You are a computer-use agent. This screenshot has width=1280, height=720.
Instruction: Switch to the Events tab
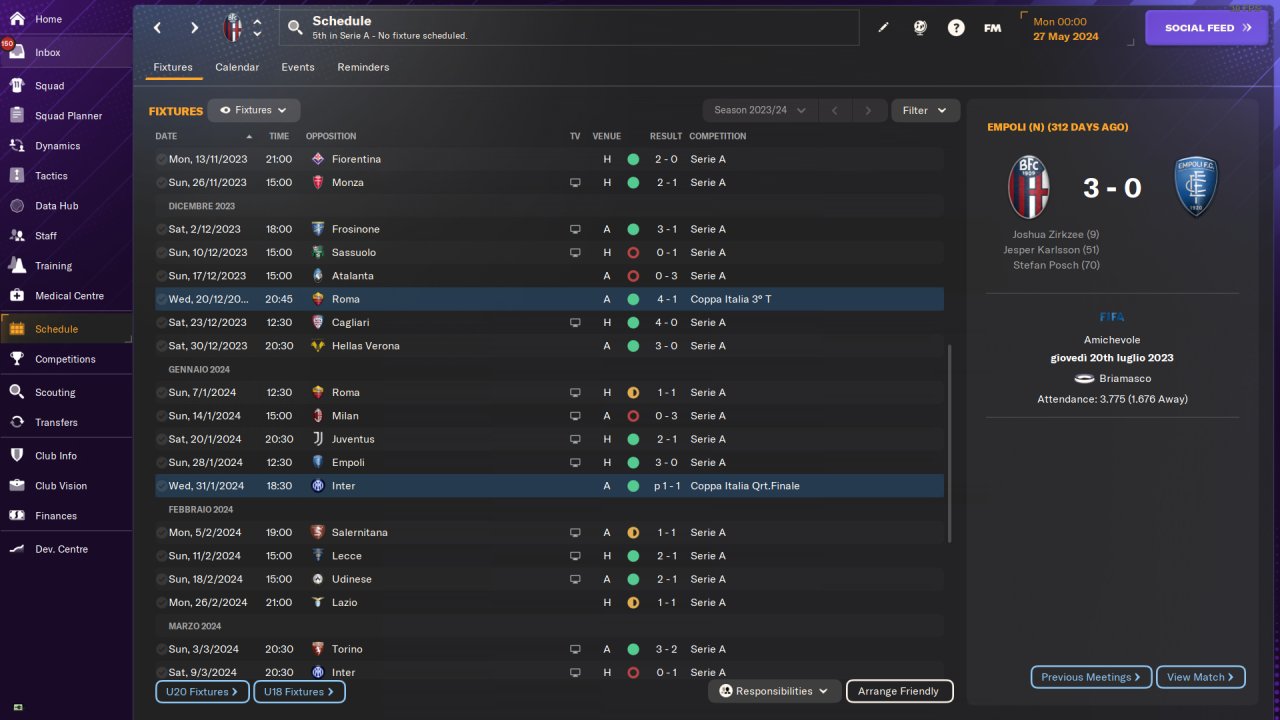(x=298, y=67)
